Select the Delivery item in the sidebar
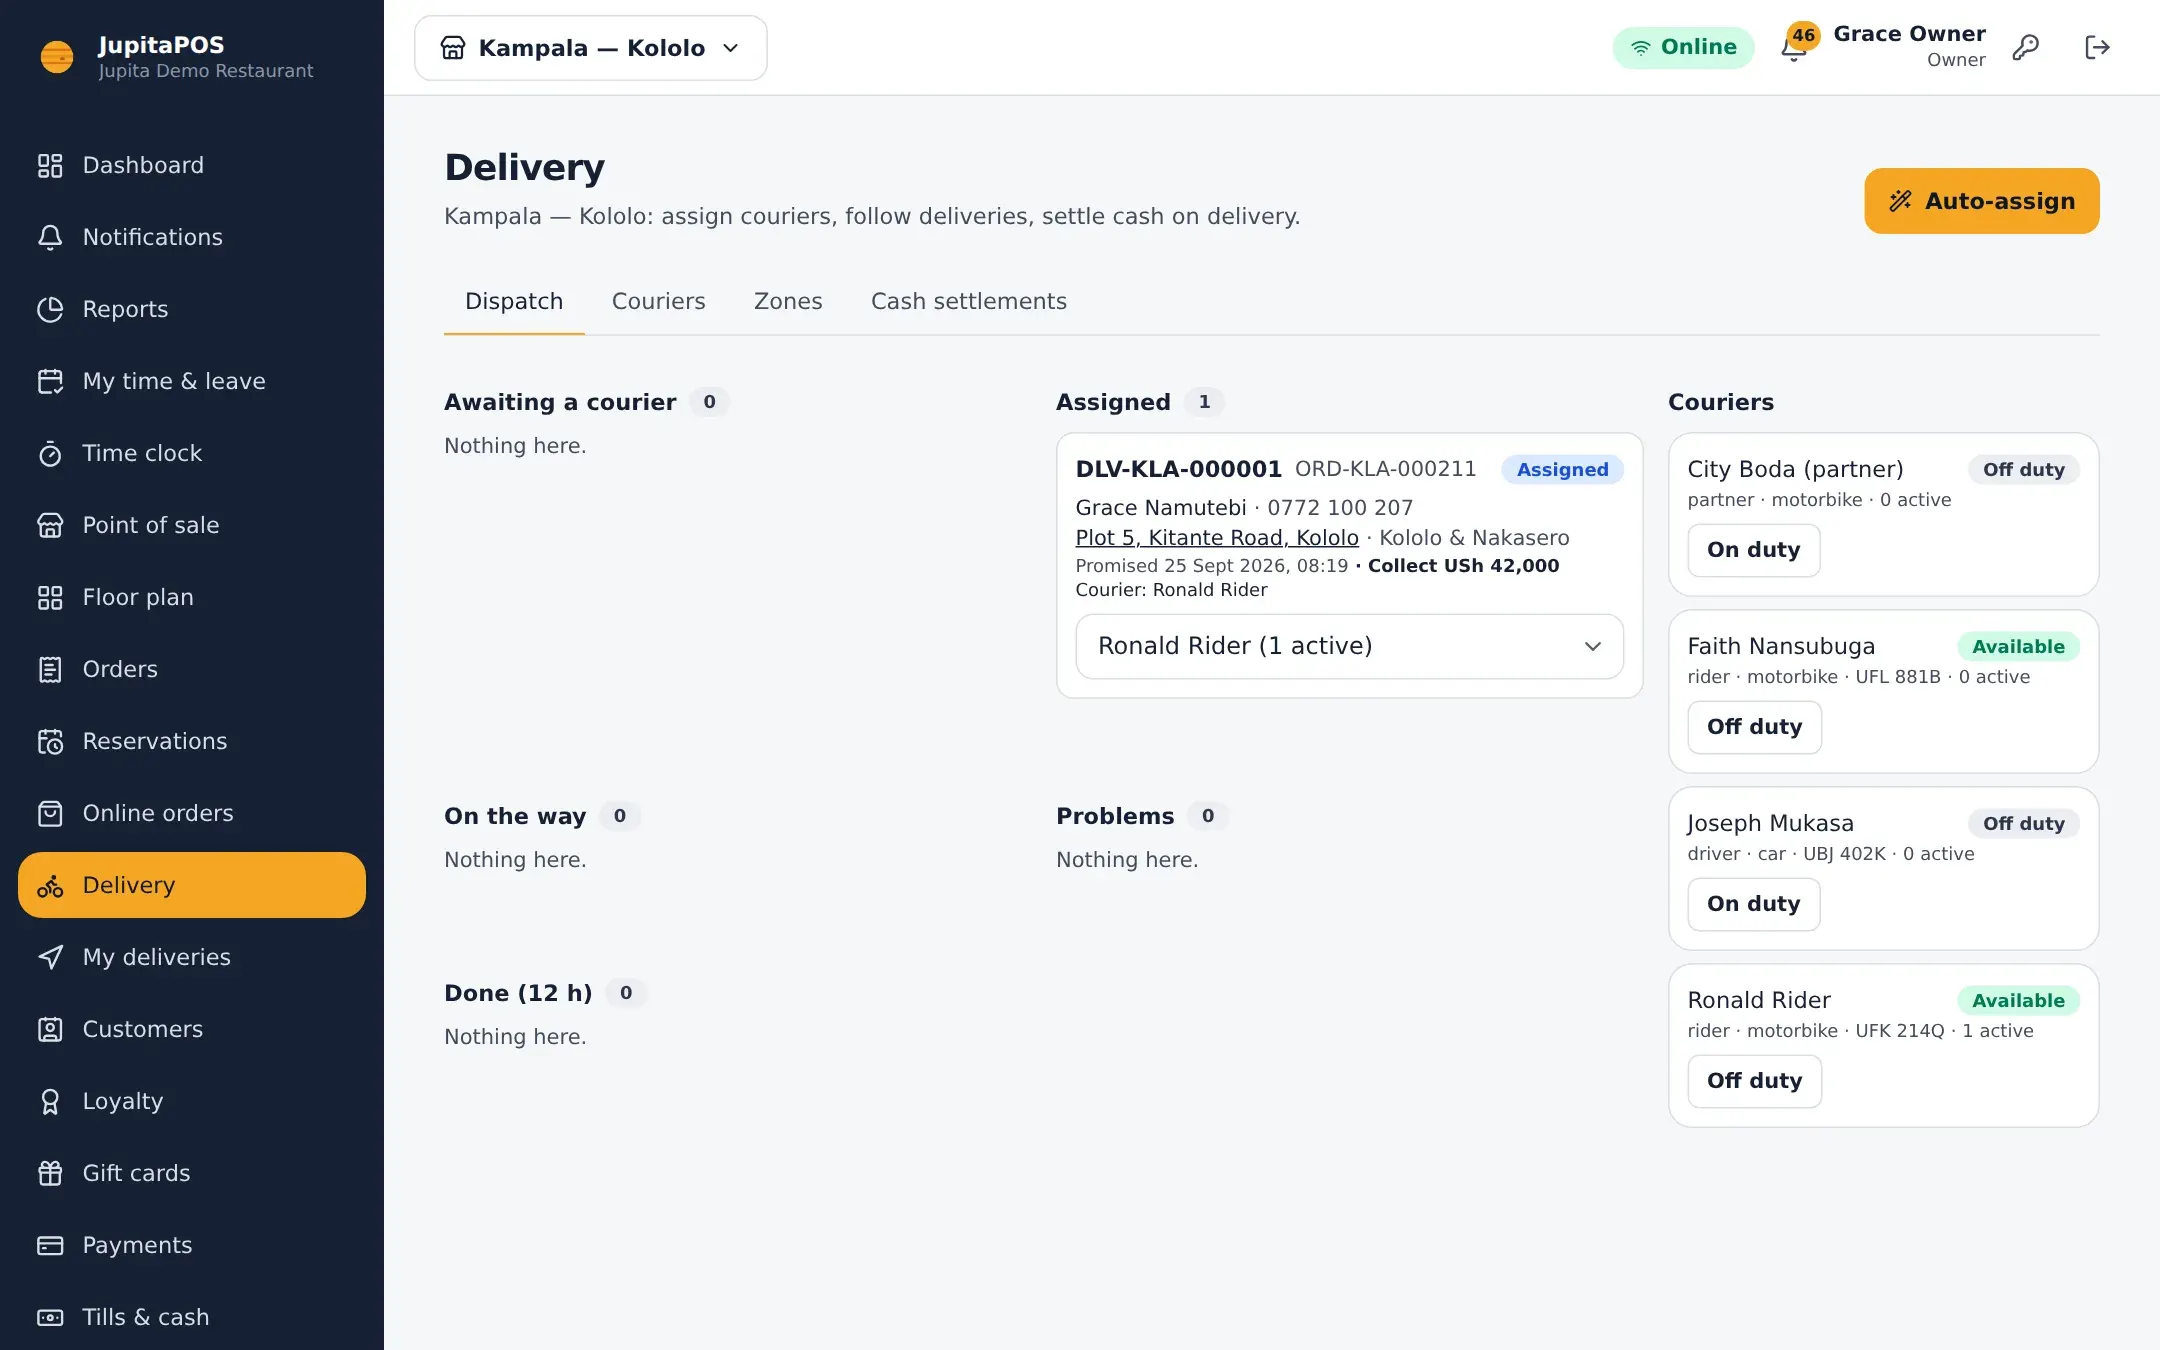This screenshot has height=1350, width=2160. (x=192, y=885)
